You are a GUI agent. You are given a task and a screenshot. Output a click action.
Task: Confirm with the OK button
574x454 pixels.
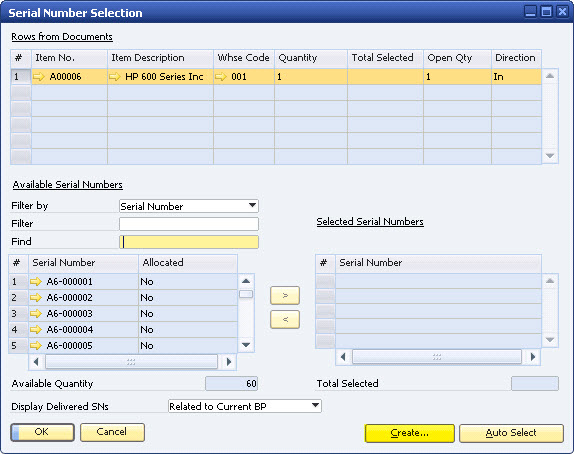[42, 432]
